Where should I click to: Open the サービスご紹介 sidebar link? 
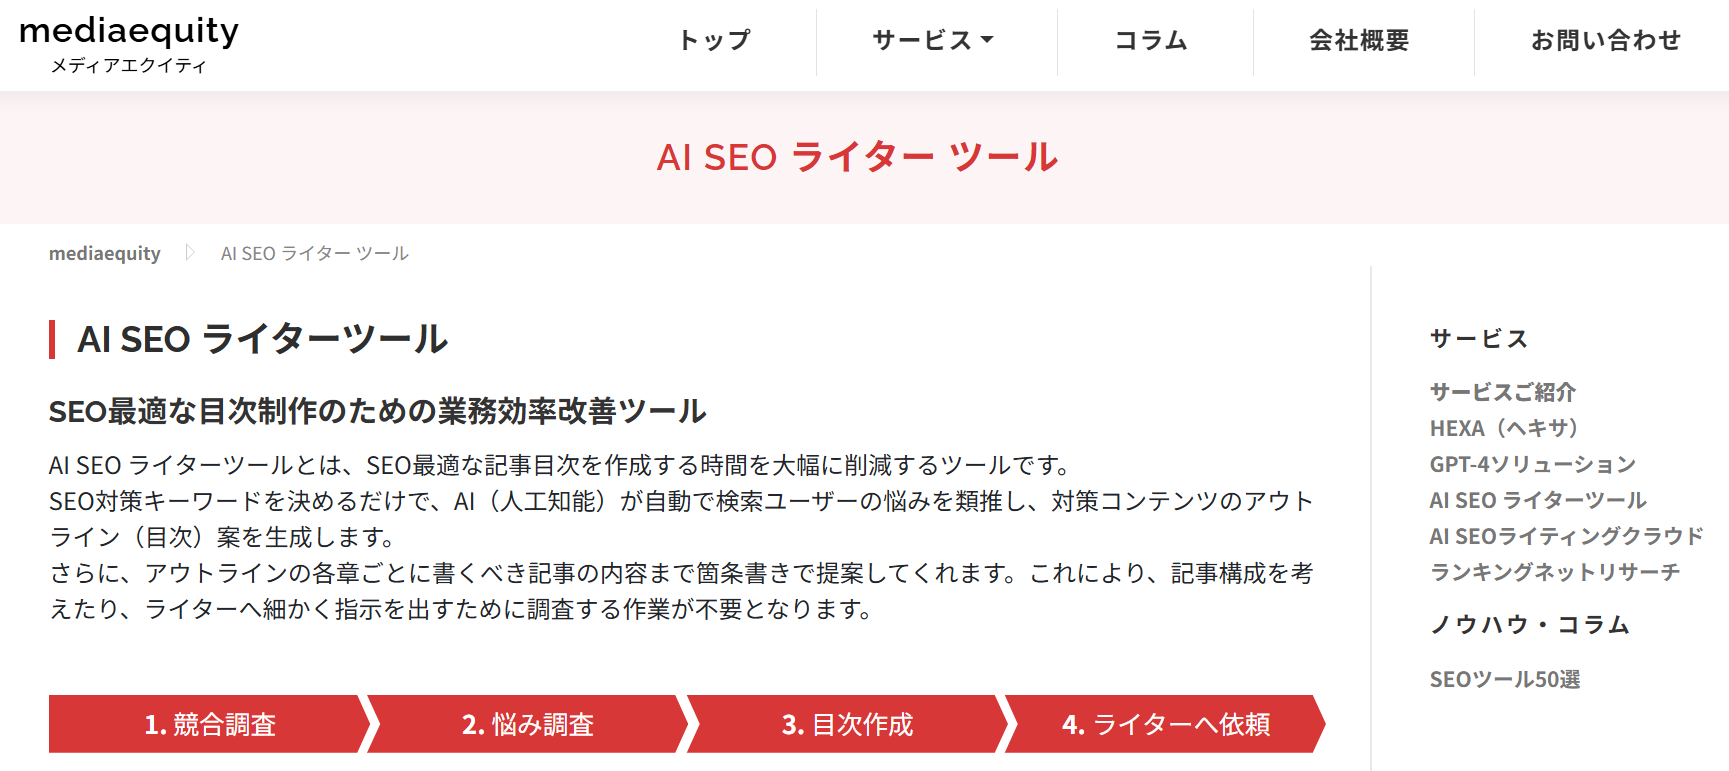[1502, 392]
